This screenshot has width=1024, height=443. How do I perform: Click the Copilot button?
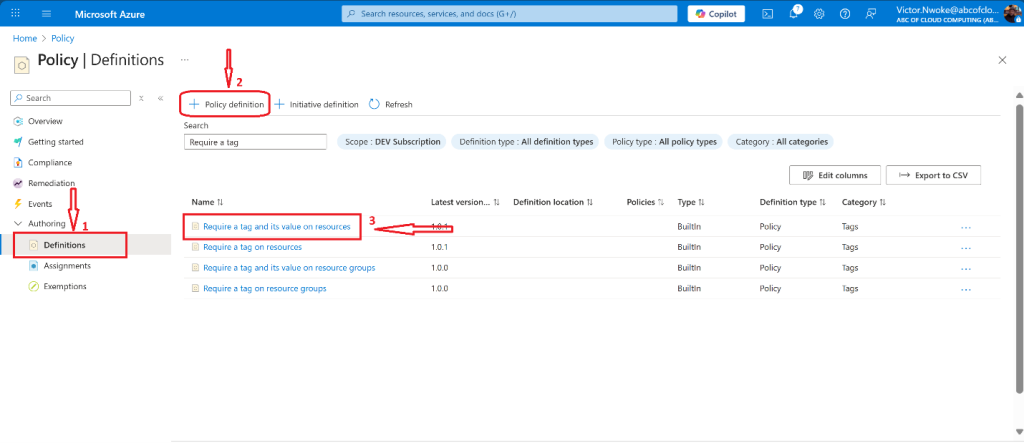[x=716, y=14]
